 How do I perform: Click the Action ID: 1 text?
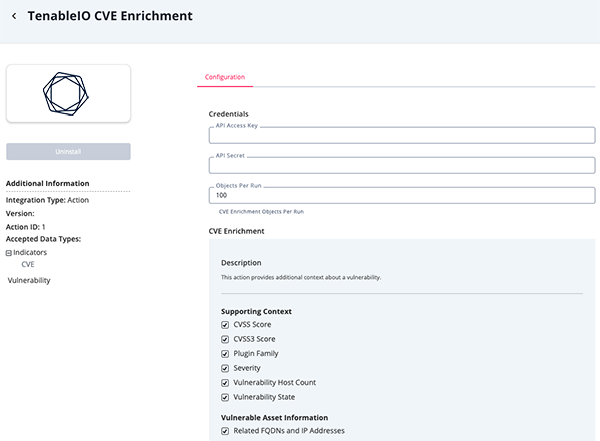pyautogui.click(x=26, y=227)
